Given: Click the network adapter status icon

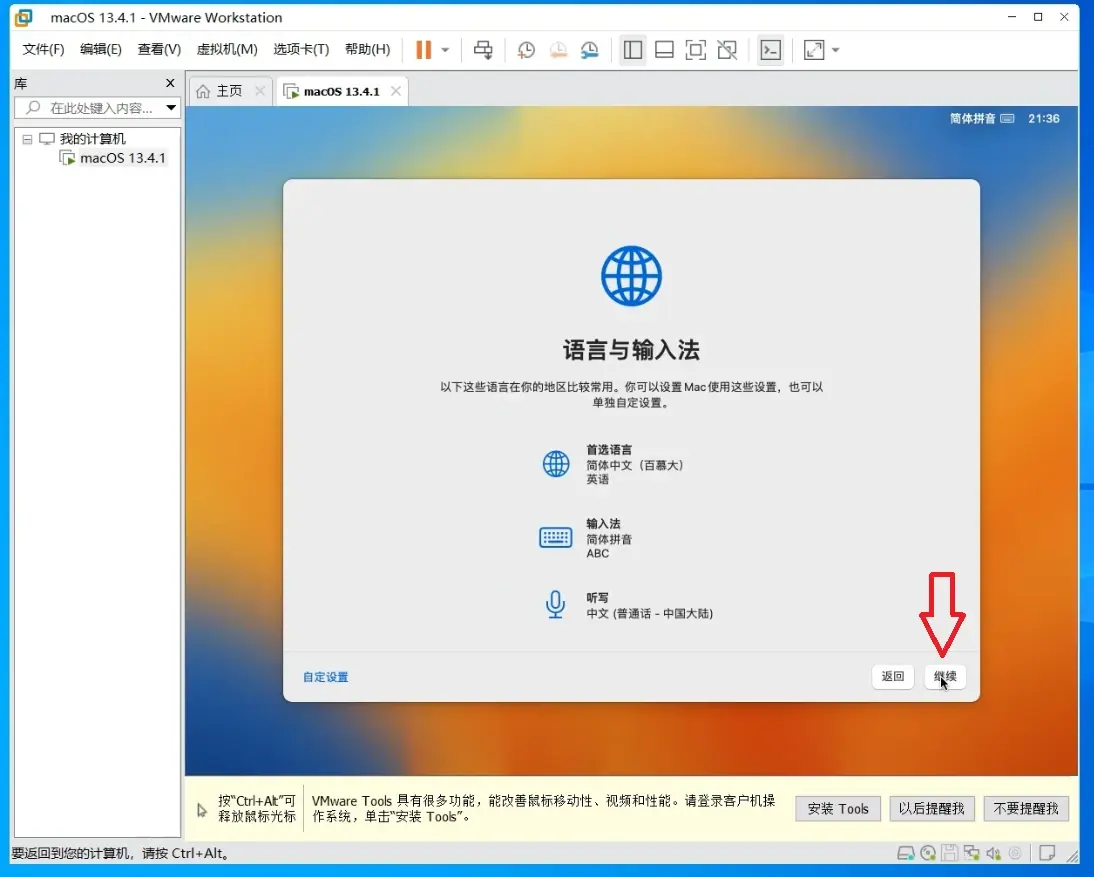Looking at the screenshot, I should pyautogui.click(x=972, y=853).
